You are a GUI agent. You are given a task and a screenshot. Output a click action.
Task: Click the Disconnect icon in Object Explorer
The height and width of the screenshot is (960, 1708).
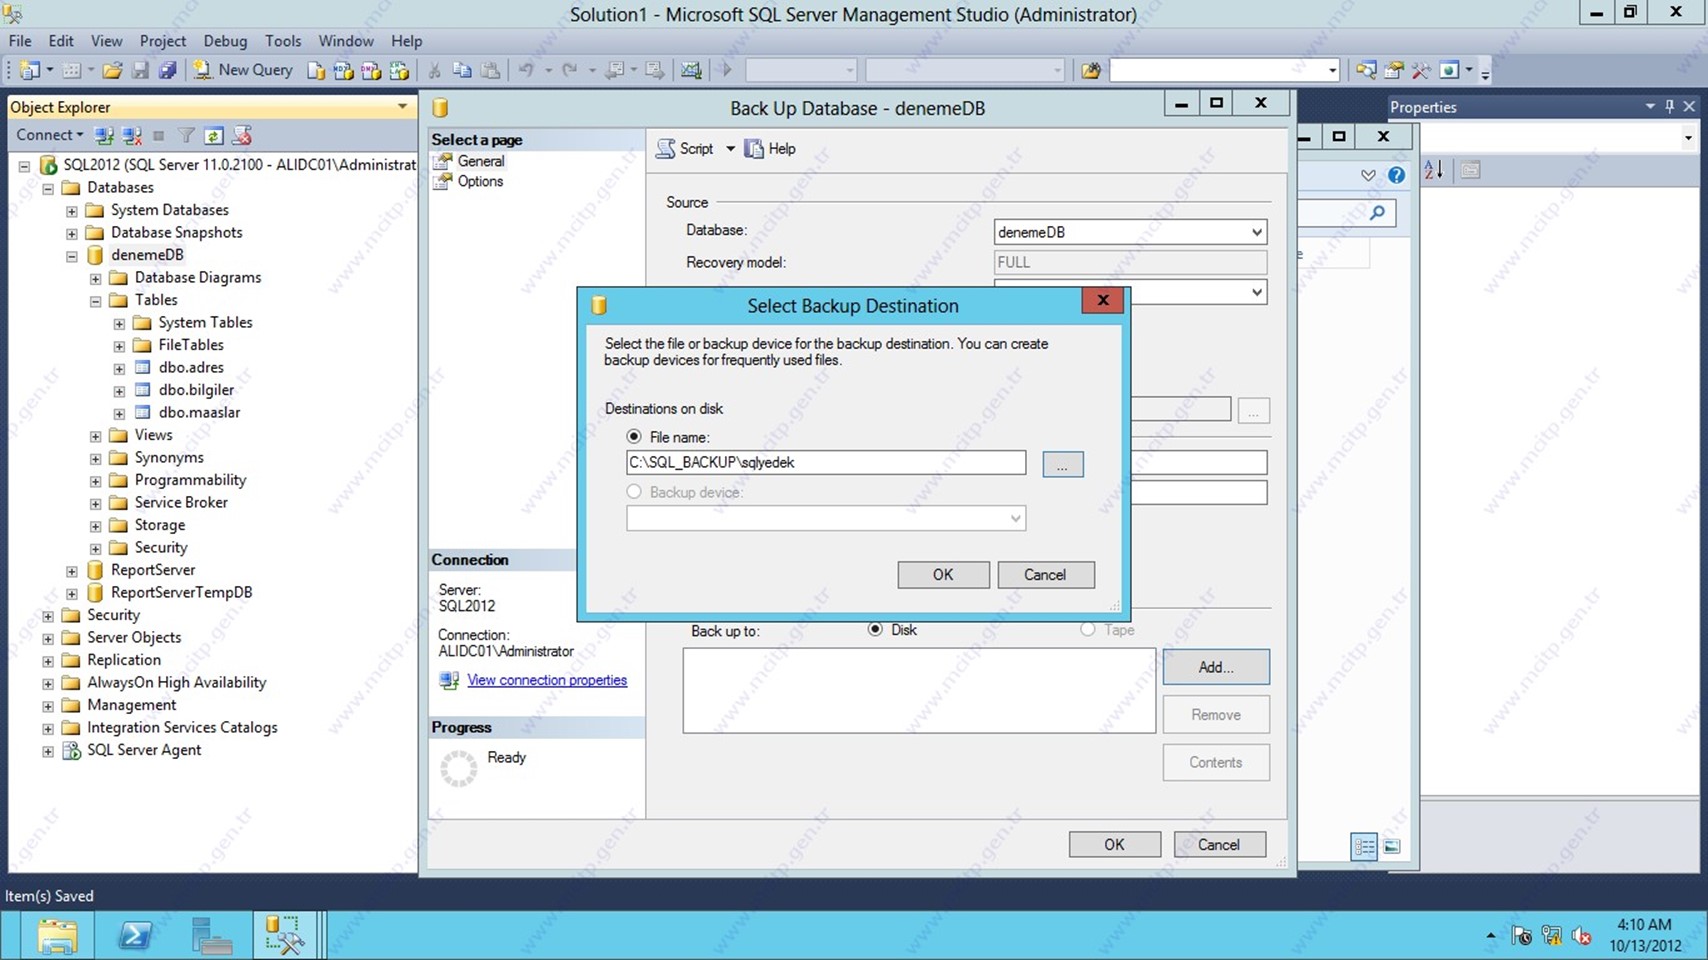[x=131, y=135]
